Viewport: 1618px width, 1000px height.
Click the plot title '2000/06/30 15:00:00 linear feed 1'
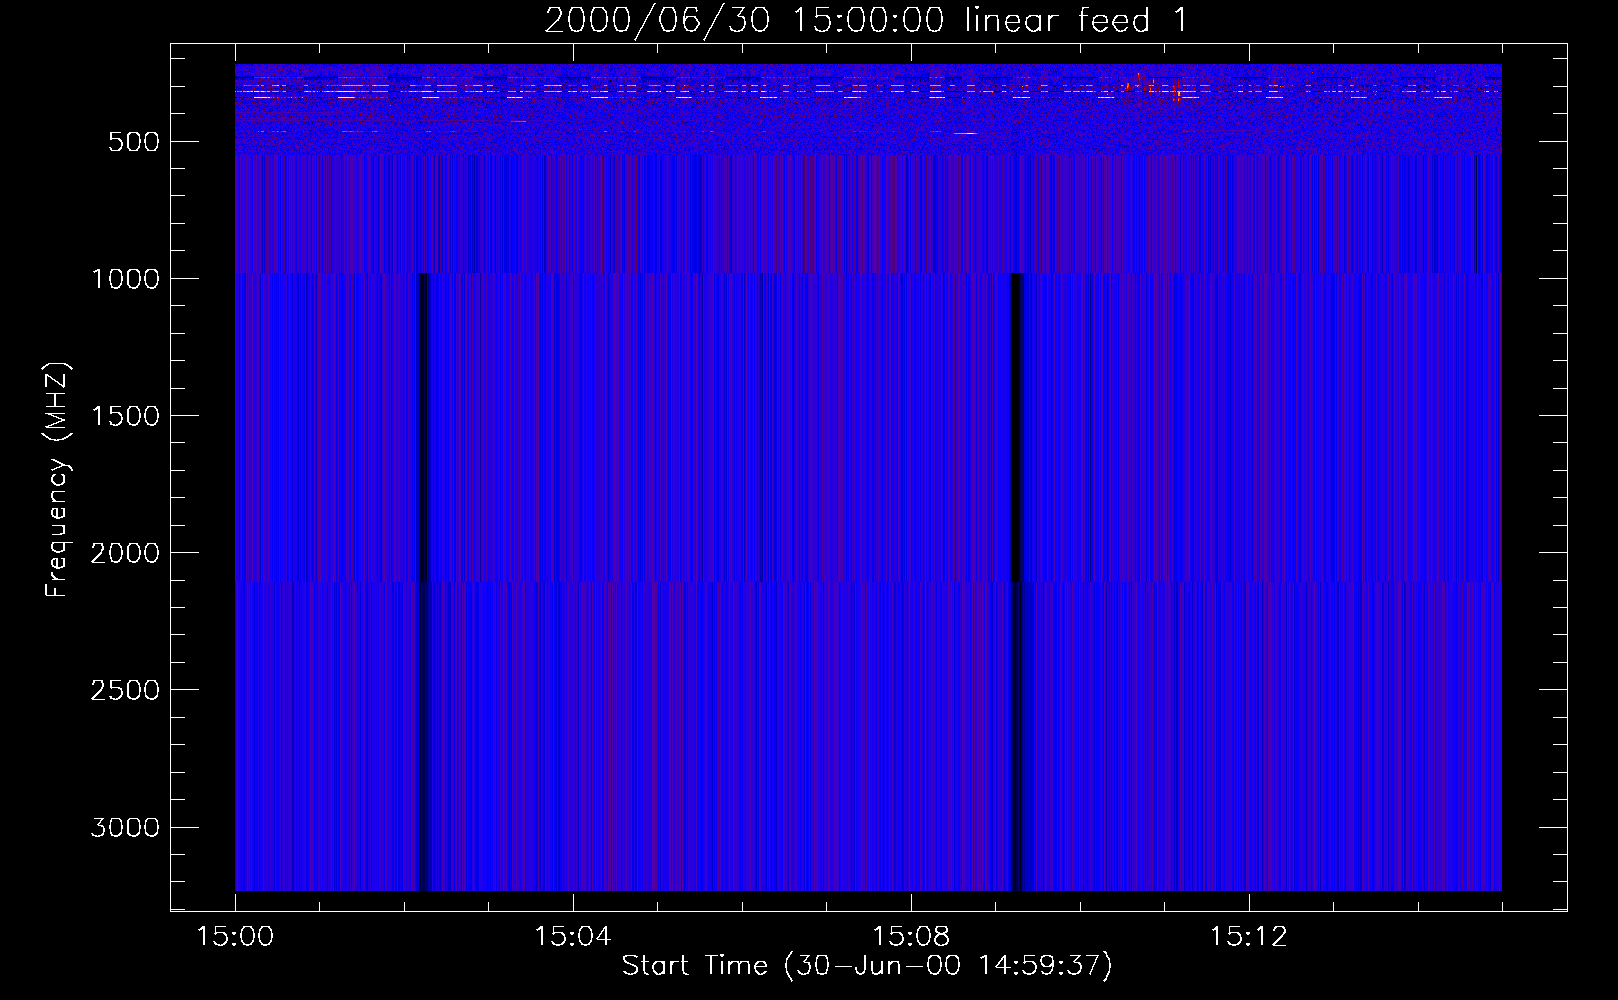pyautogui.click(x=866, y=20)
